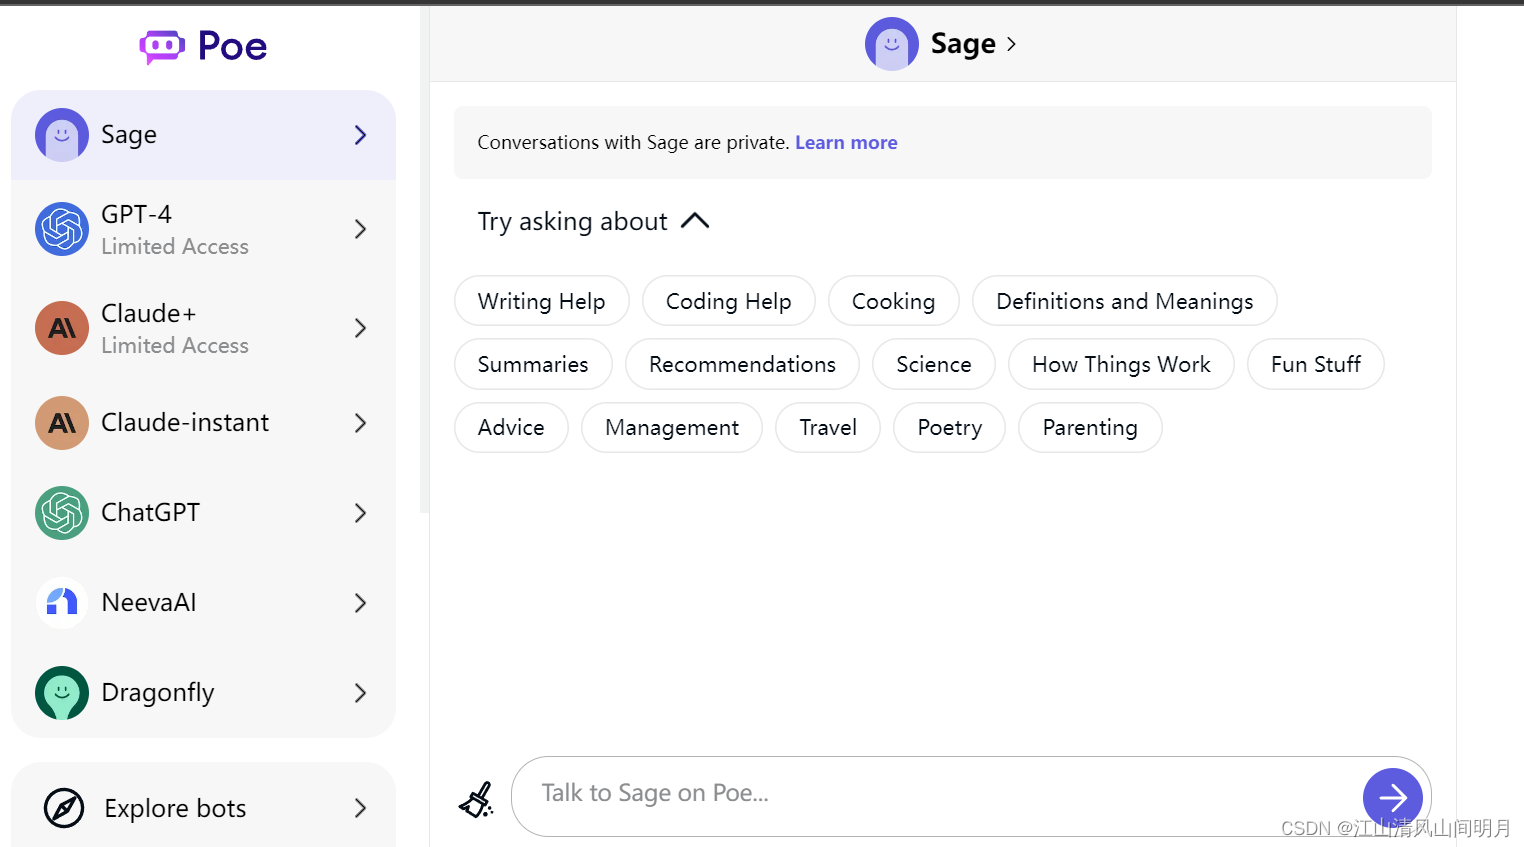Choose the Fun Stuff suggestion
1524x847 pixels.
click(x=1316, y=364)
